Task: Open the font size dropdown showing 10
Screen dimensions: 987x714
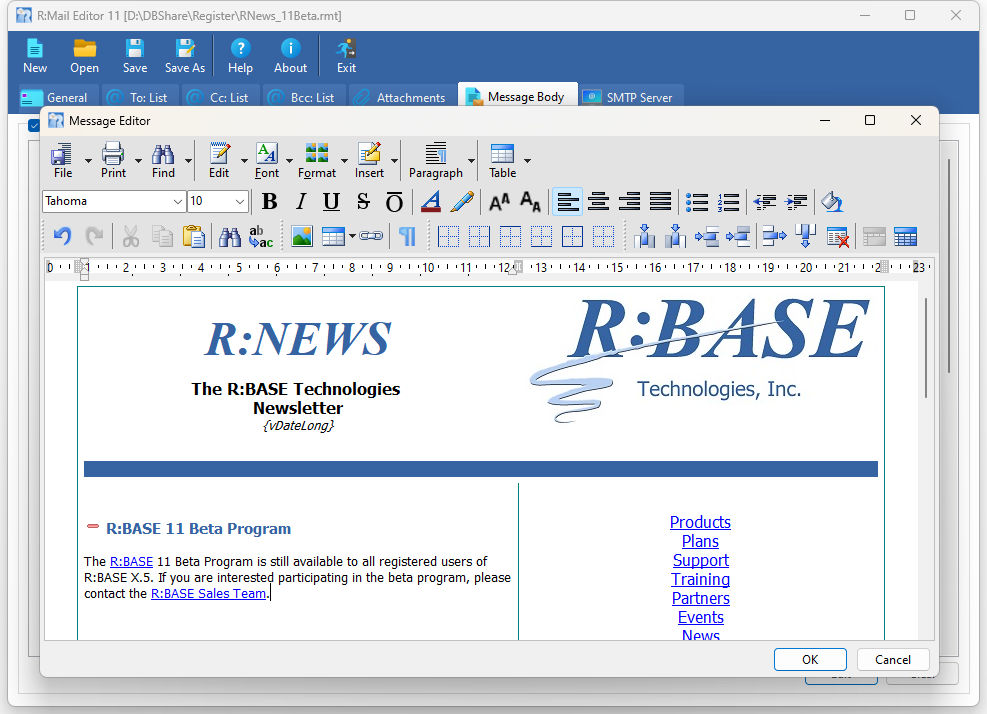Action: tap(240, 201)
